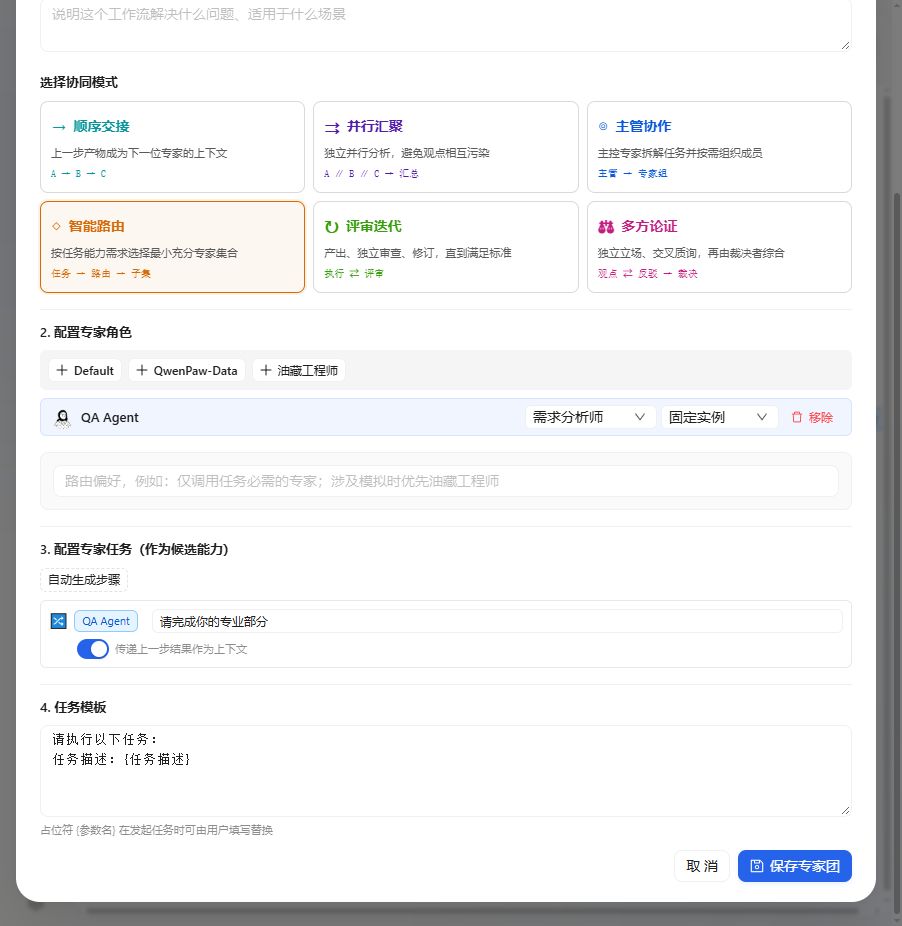Click the QA Agent avatar icon
The width and height of the screenshot is (902, 926).
pyautogui.click(x=62, y=418)
